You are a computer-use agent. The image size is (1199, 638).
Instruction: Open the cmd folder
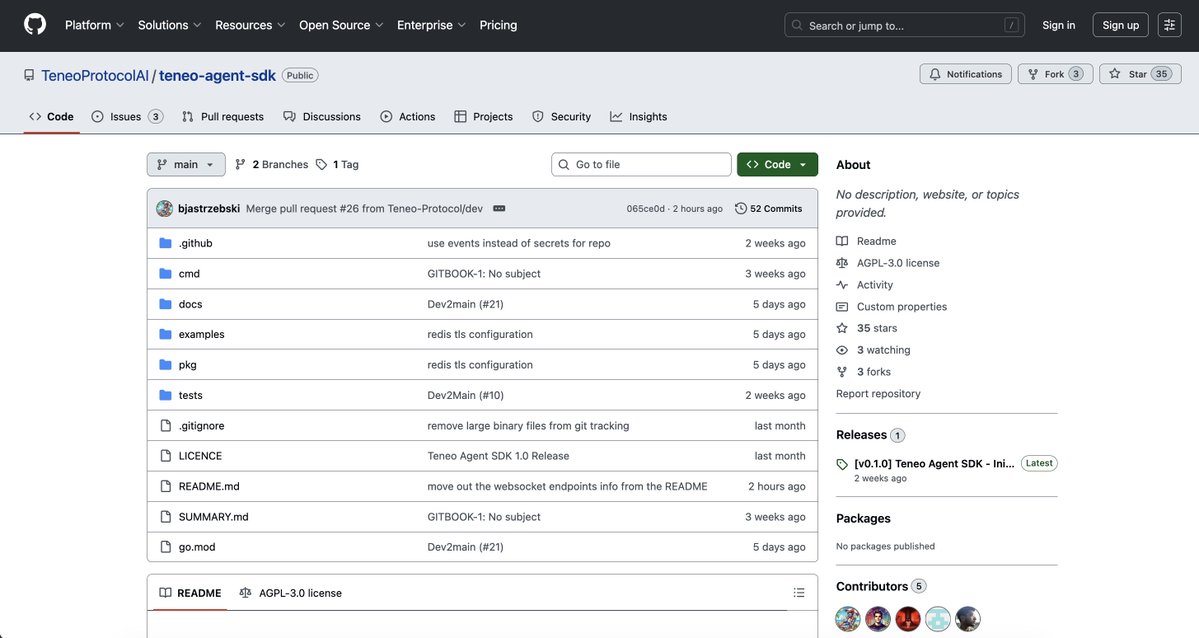(x=189, y=273)
